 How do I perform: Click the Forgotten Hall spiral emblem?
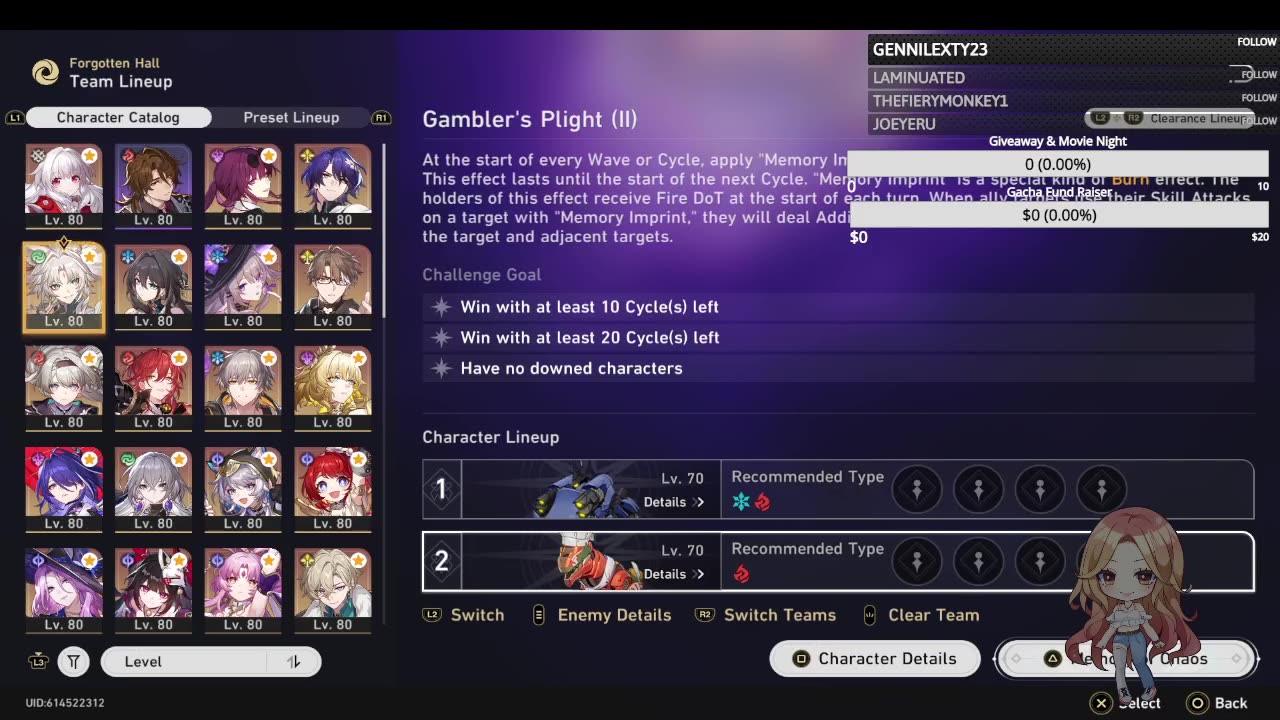pos(45,72)
